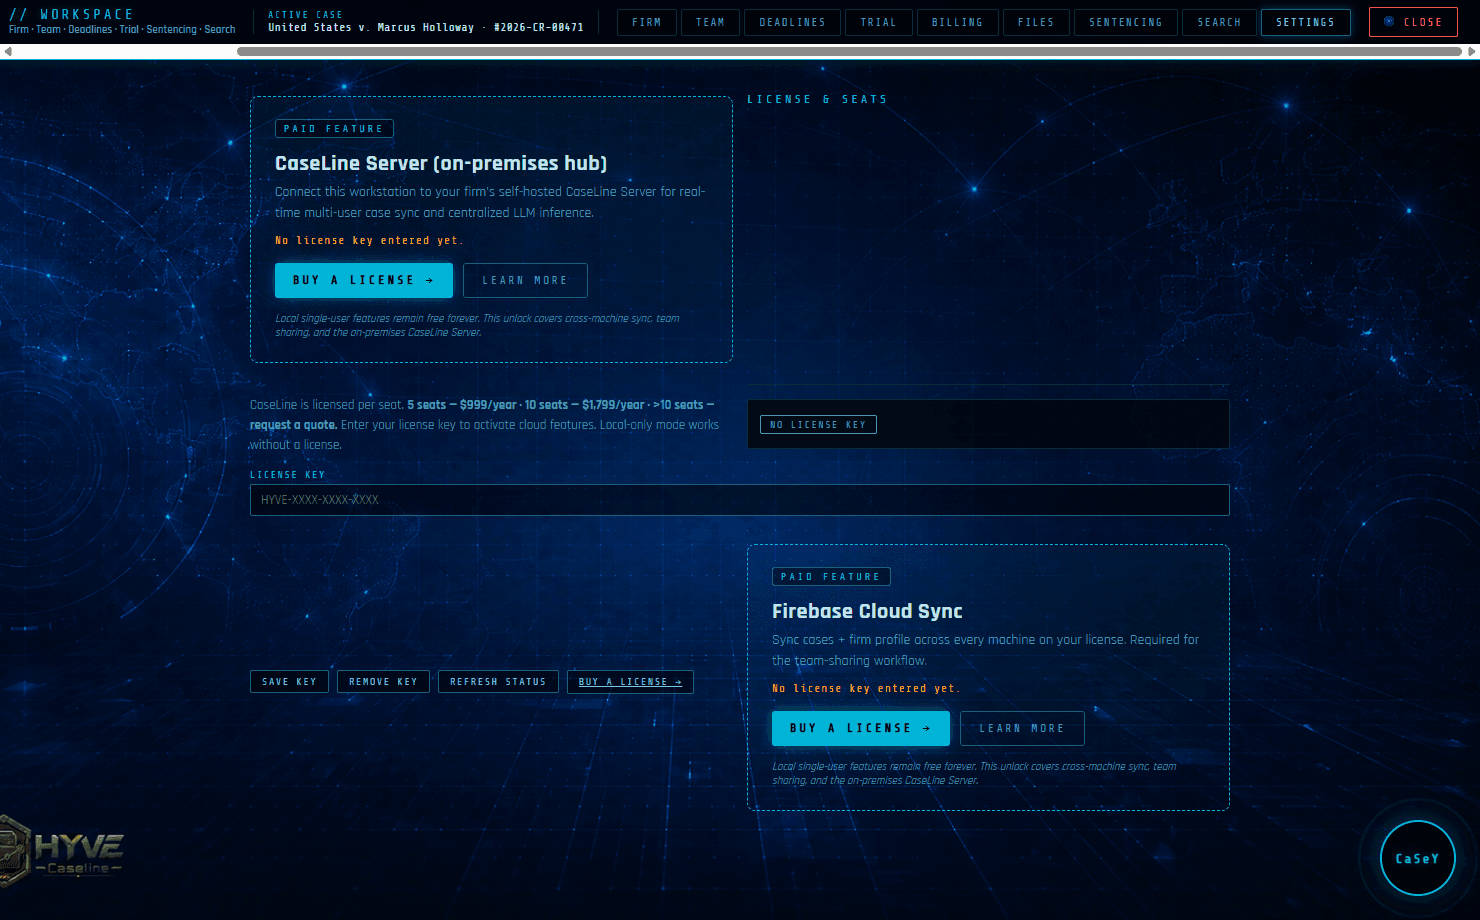Click the PAID FEATURE badge on Firebase Cloud Sync

(x=831, y=577)
